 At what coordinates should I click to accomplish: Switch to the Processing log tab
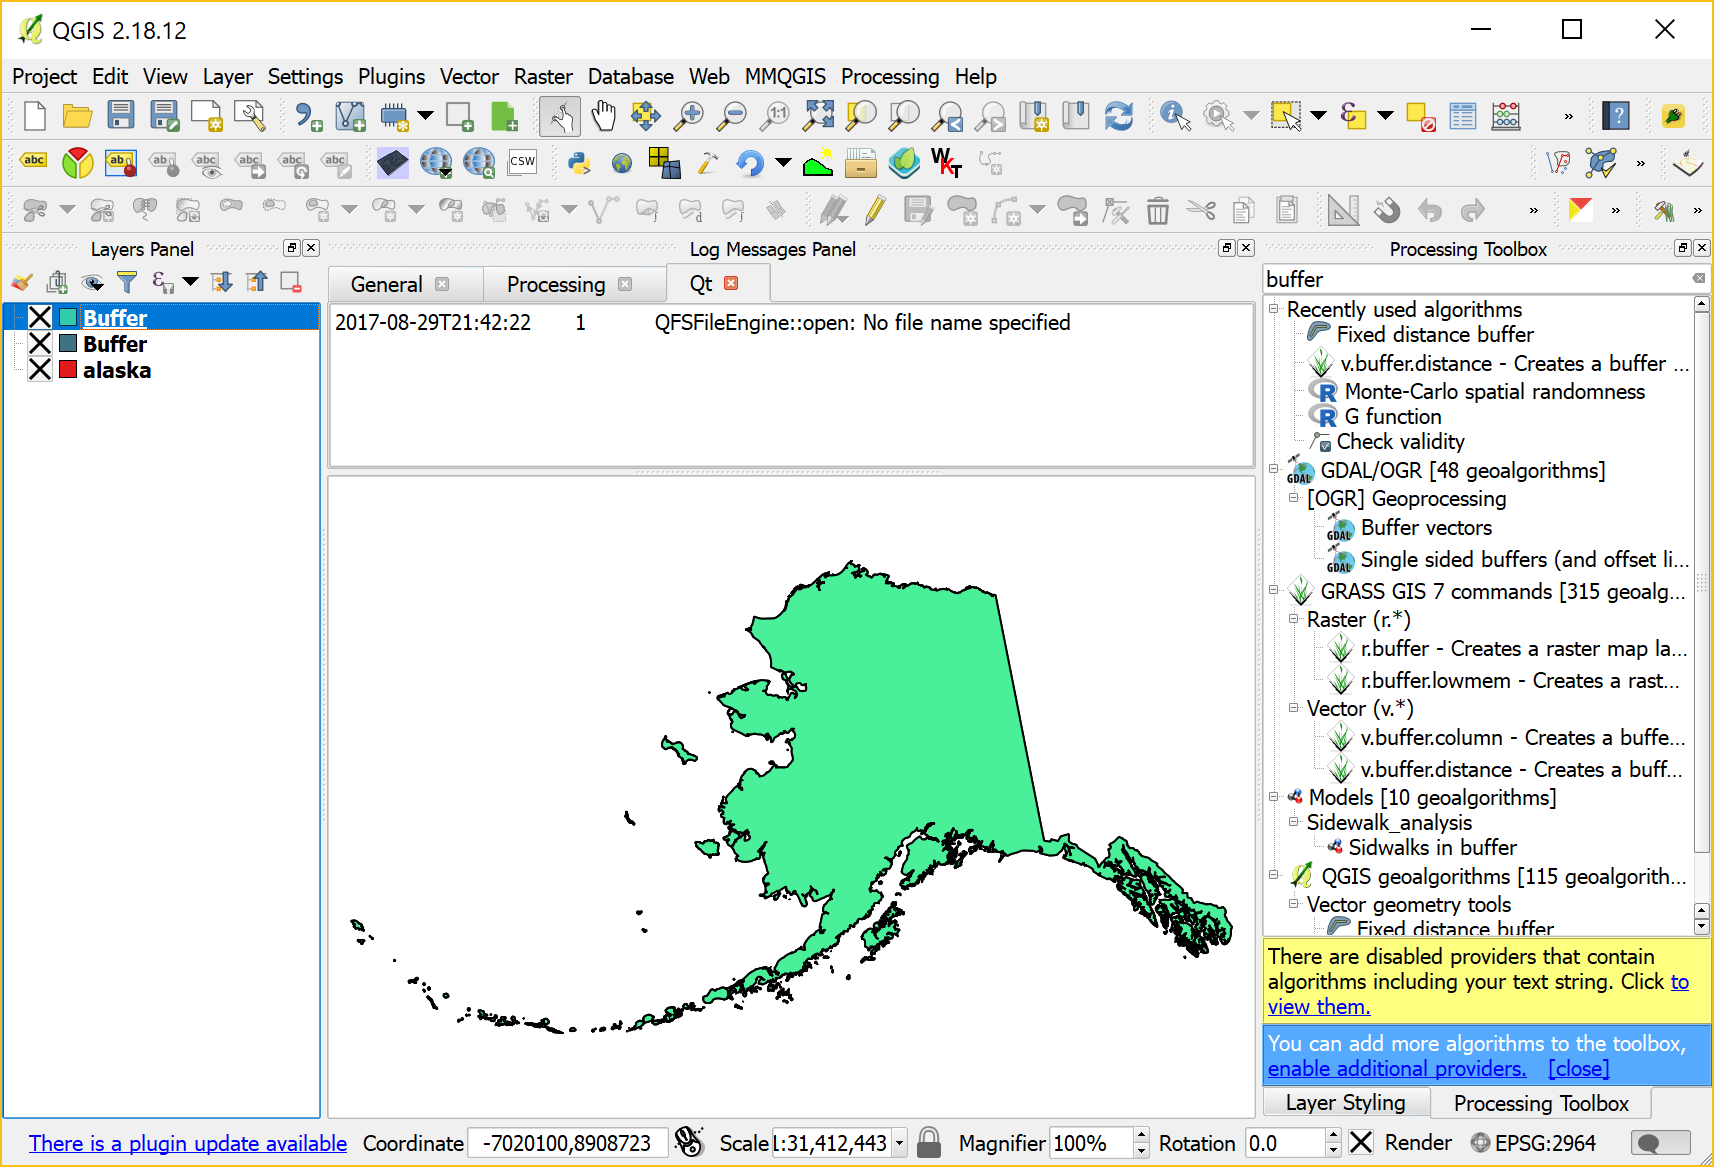pyautogui.click(x=555, y=285)
